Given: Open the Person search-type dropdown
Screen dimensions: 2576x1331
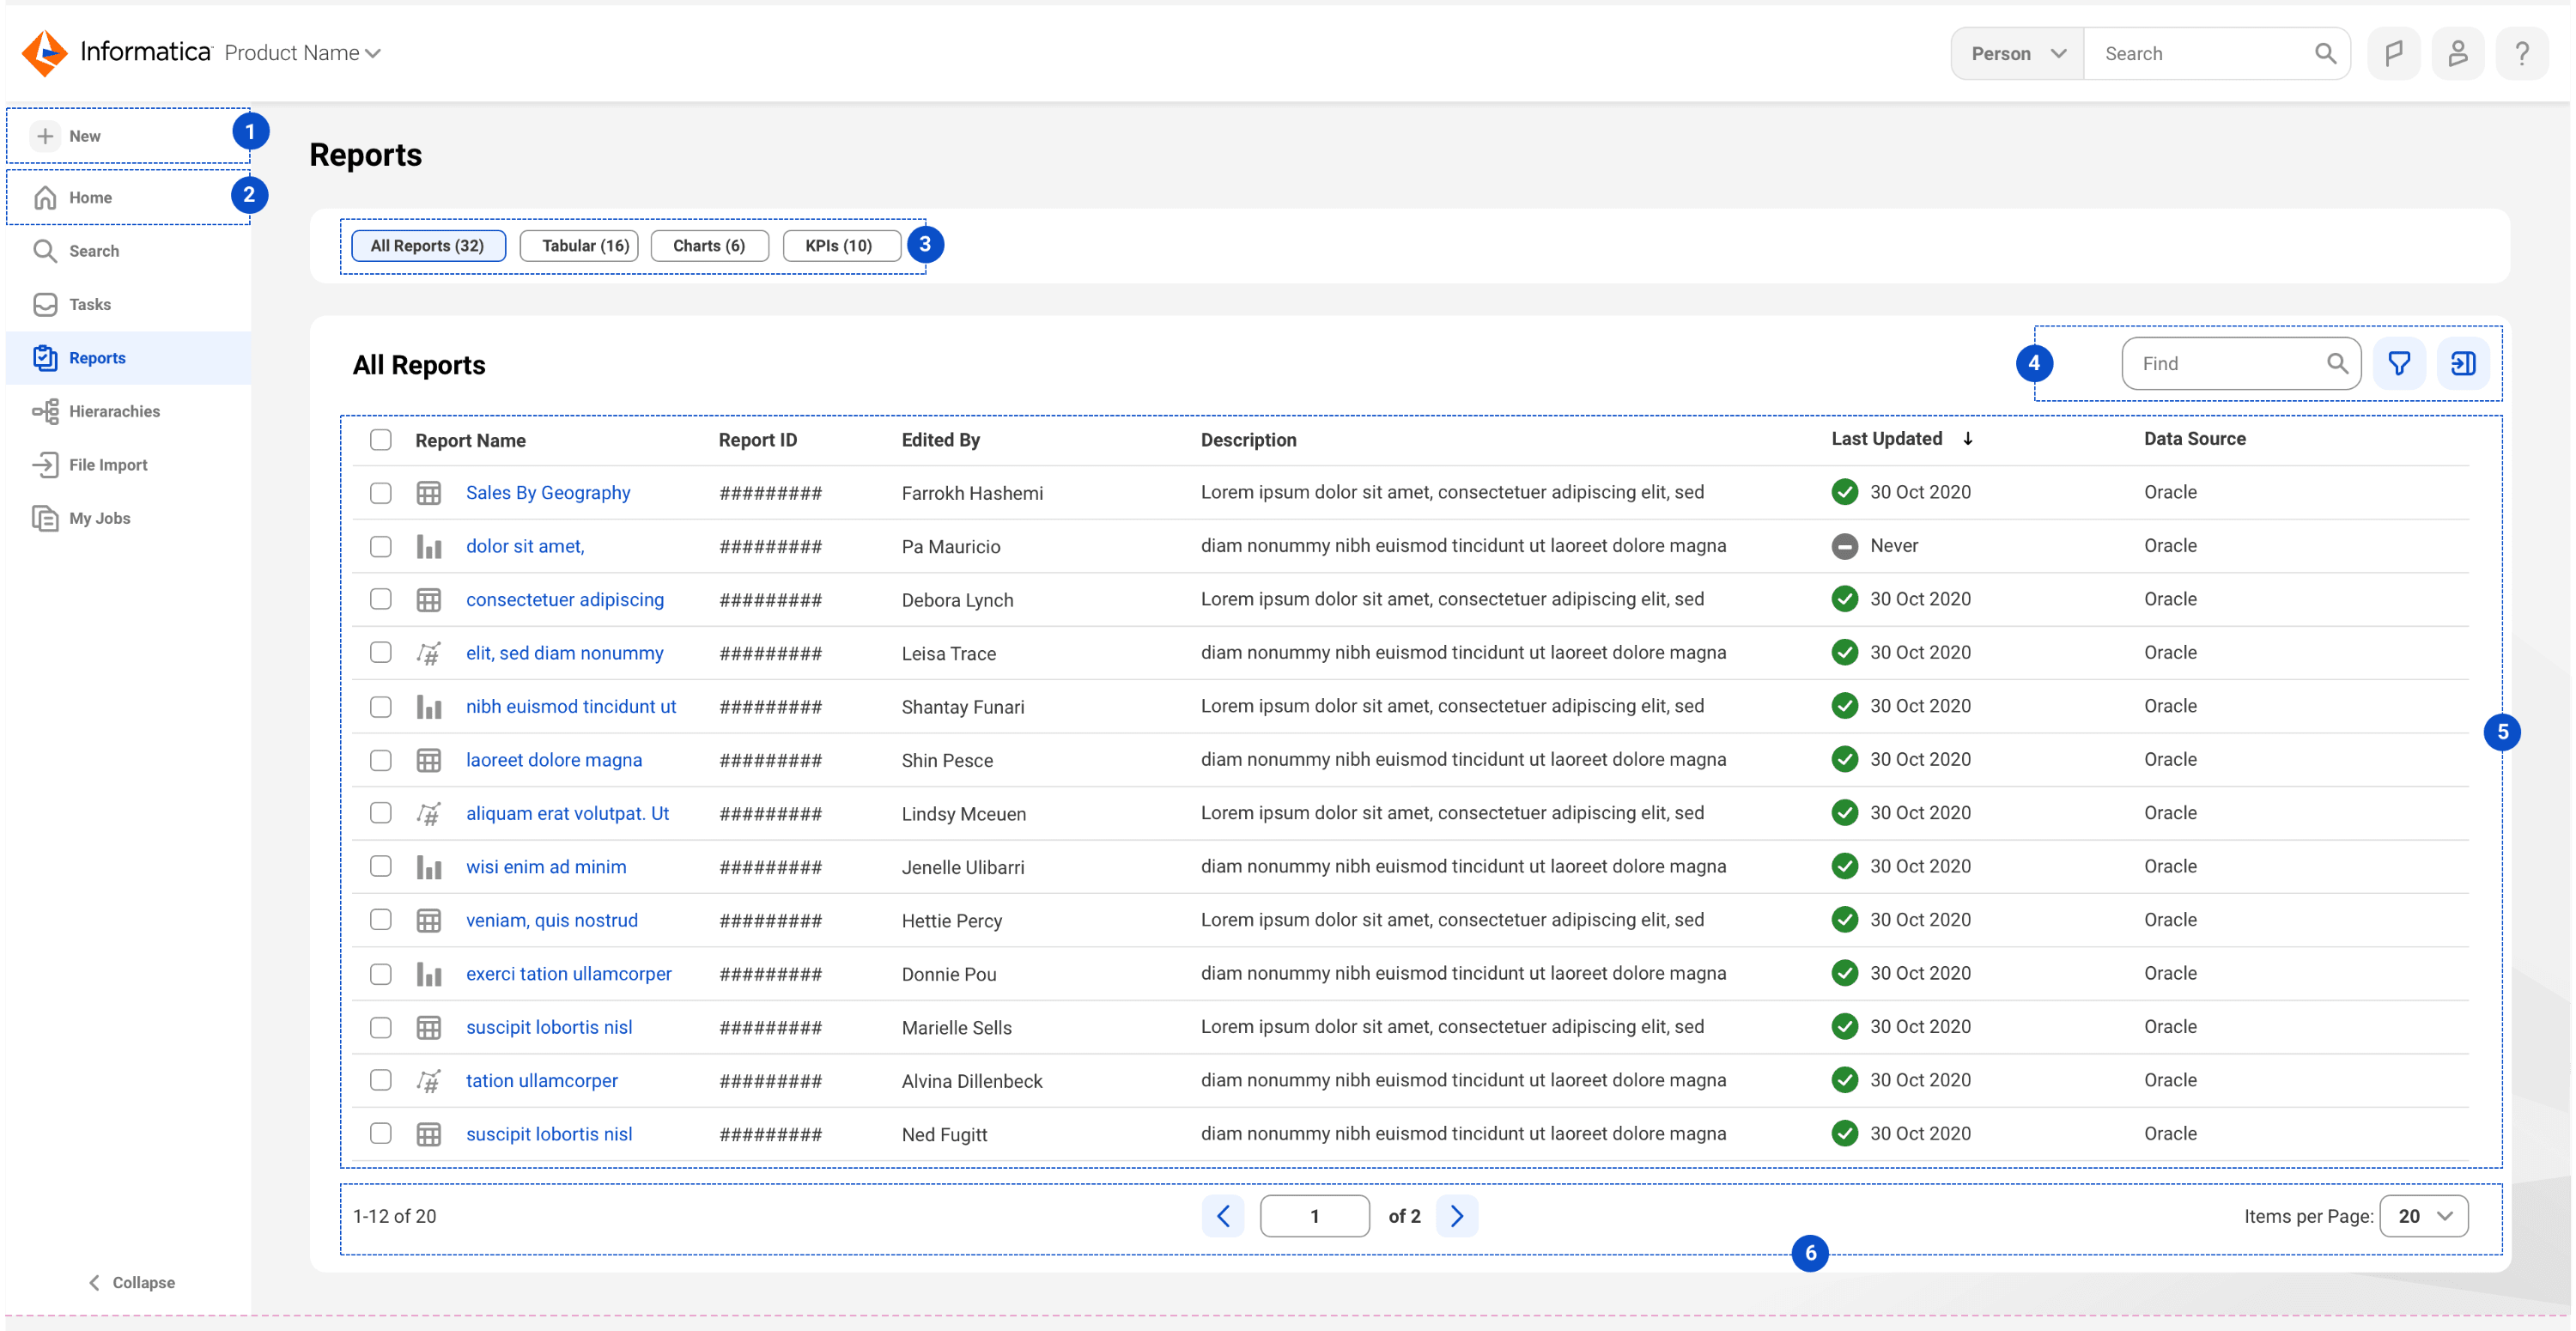Looking at the screenshot, I should click(2017, 53).
